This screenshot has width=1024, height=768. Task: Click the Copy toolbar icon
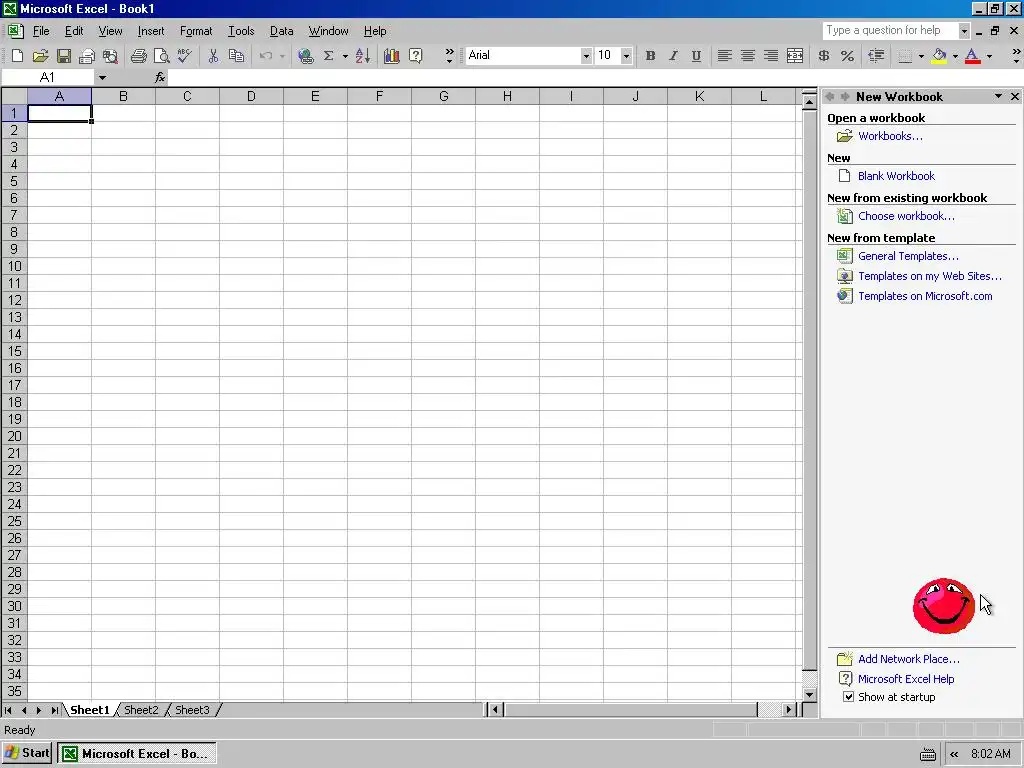point(236,56)
